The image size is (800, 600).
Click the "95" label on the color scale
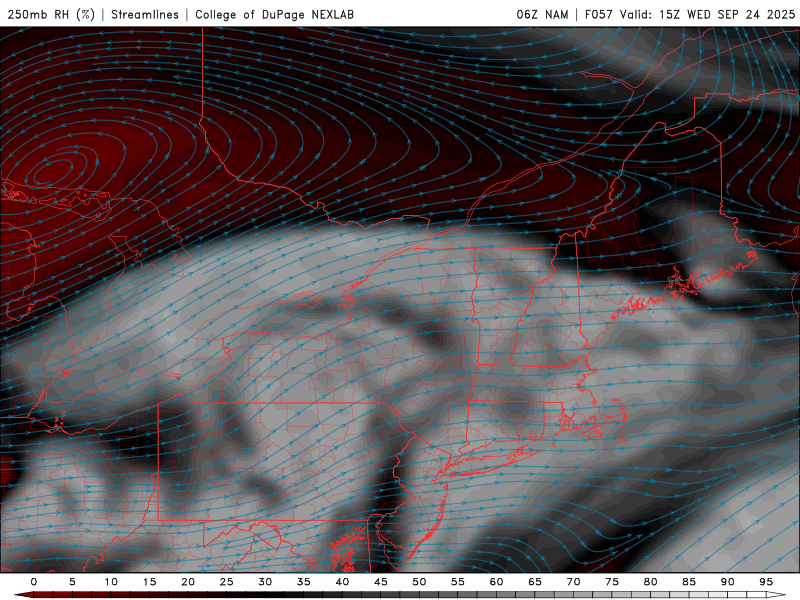(766, 582)
